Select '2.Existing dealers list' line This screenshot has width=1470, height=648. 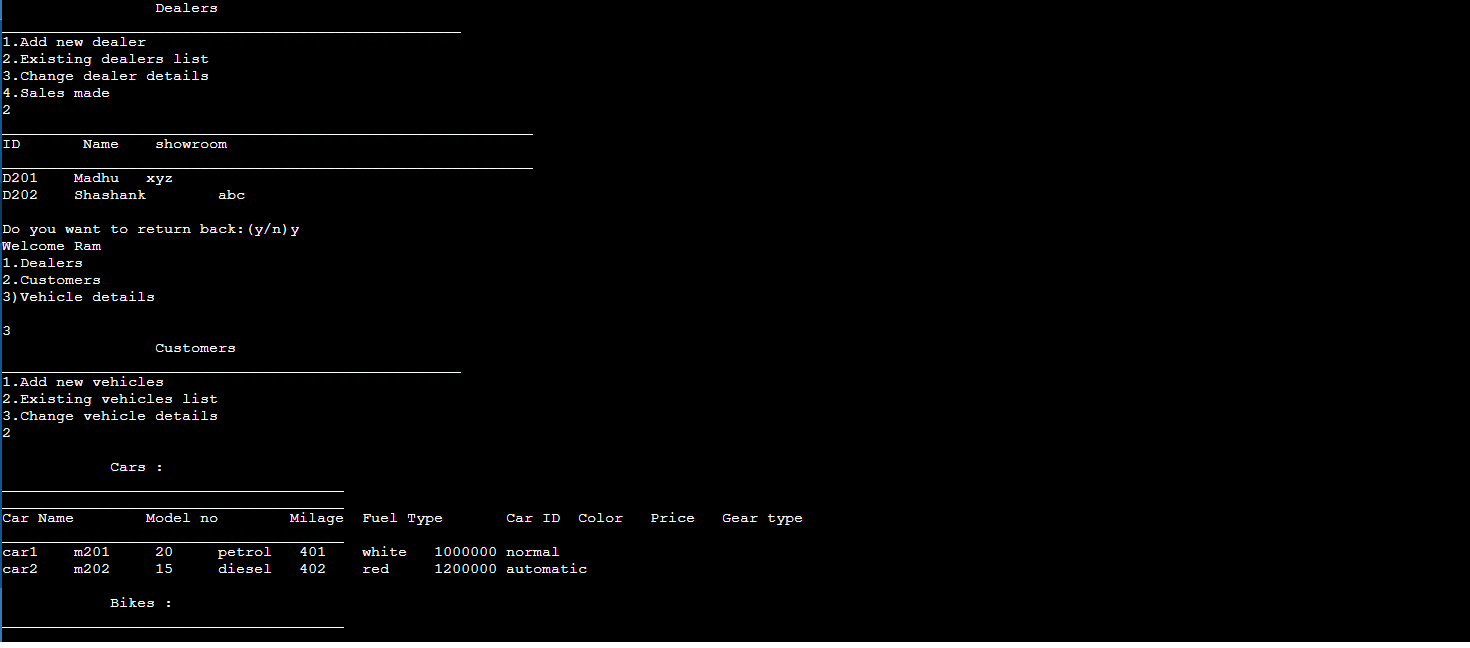[105, 59]
